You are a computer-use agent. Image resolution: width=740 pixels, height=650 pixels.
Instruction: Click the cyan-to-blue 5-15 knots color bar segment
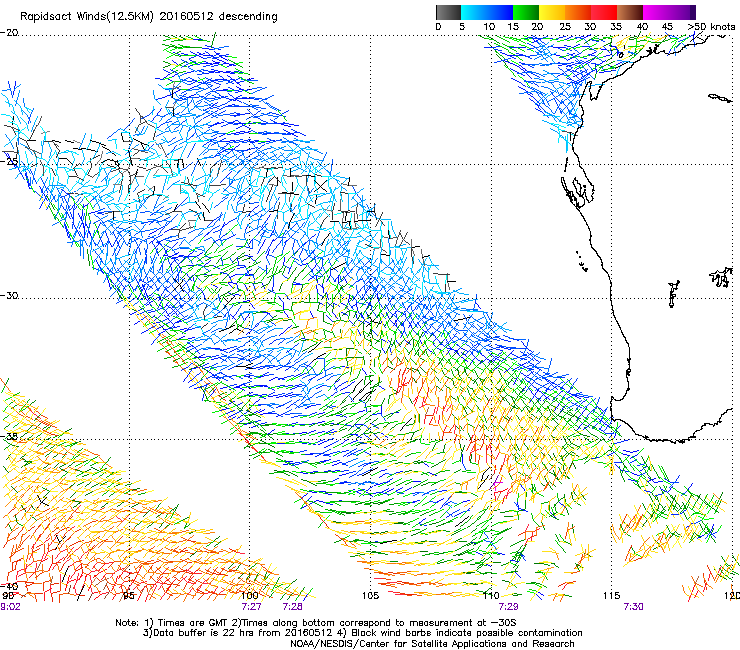pyautogui.click(x=487, y=12)
